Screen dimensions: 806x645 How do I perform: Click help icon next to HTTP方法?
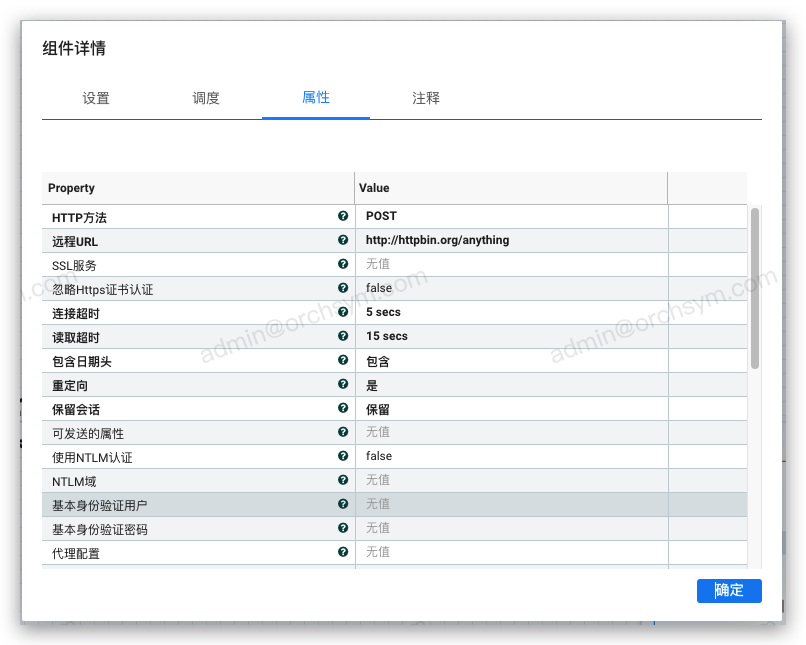pyautogui.click(x=343, y=216)
